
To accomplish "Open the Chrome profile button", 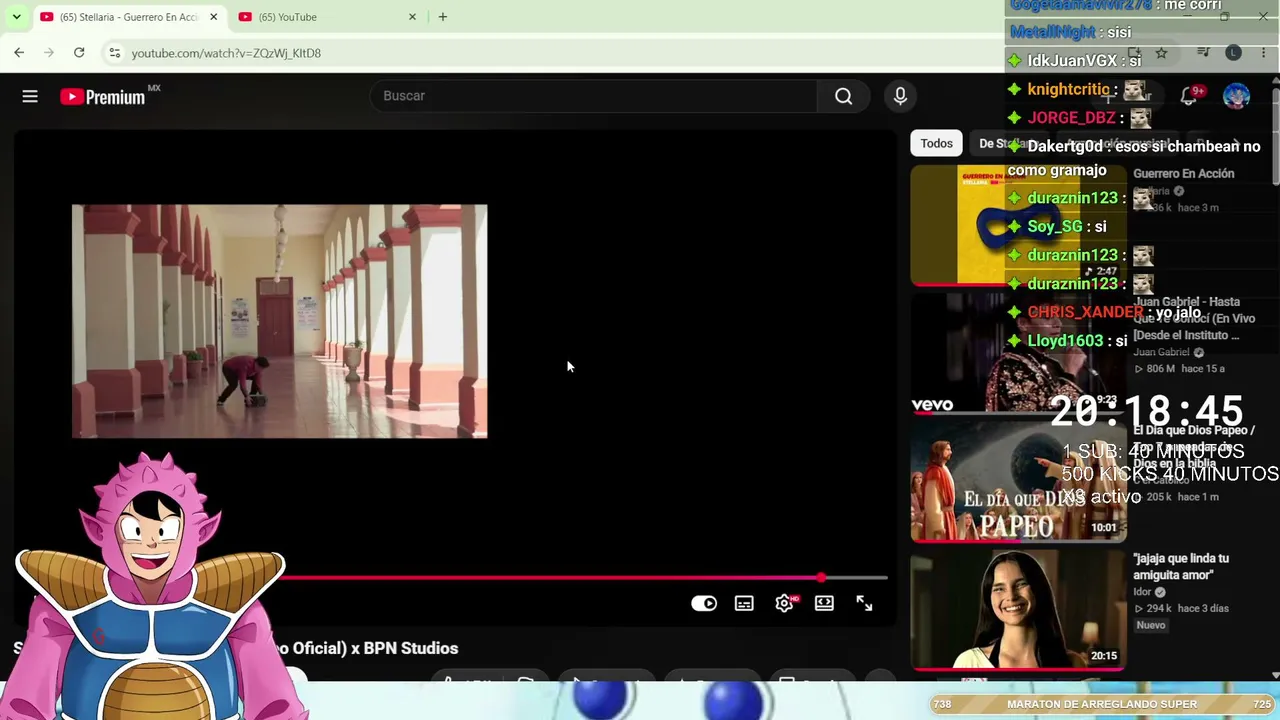I will pos(1233,53).
